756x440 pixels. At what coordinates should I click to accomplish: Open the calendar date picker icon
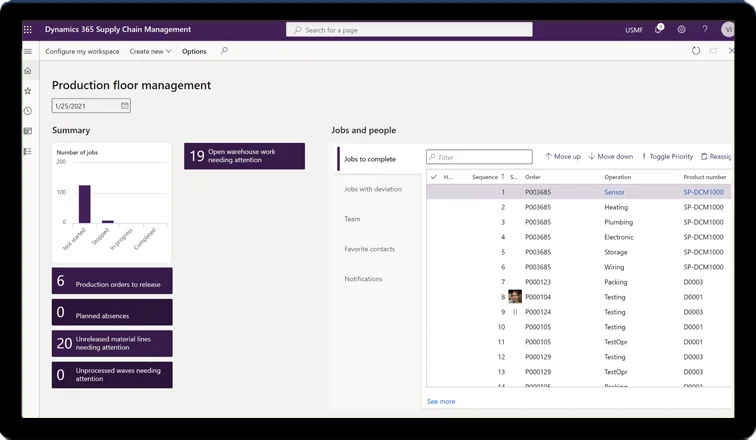coord(125,105)
